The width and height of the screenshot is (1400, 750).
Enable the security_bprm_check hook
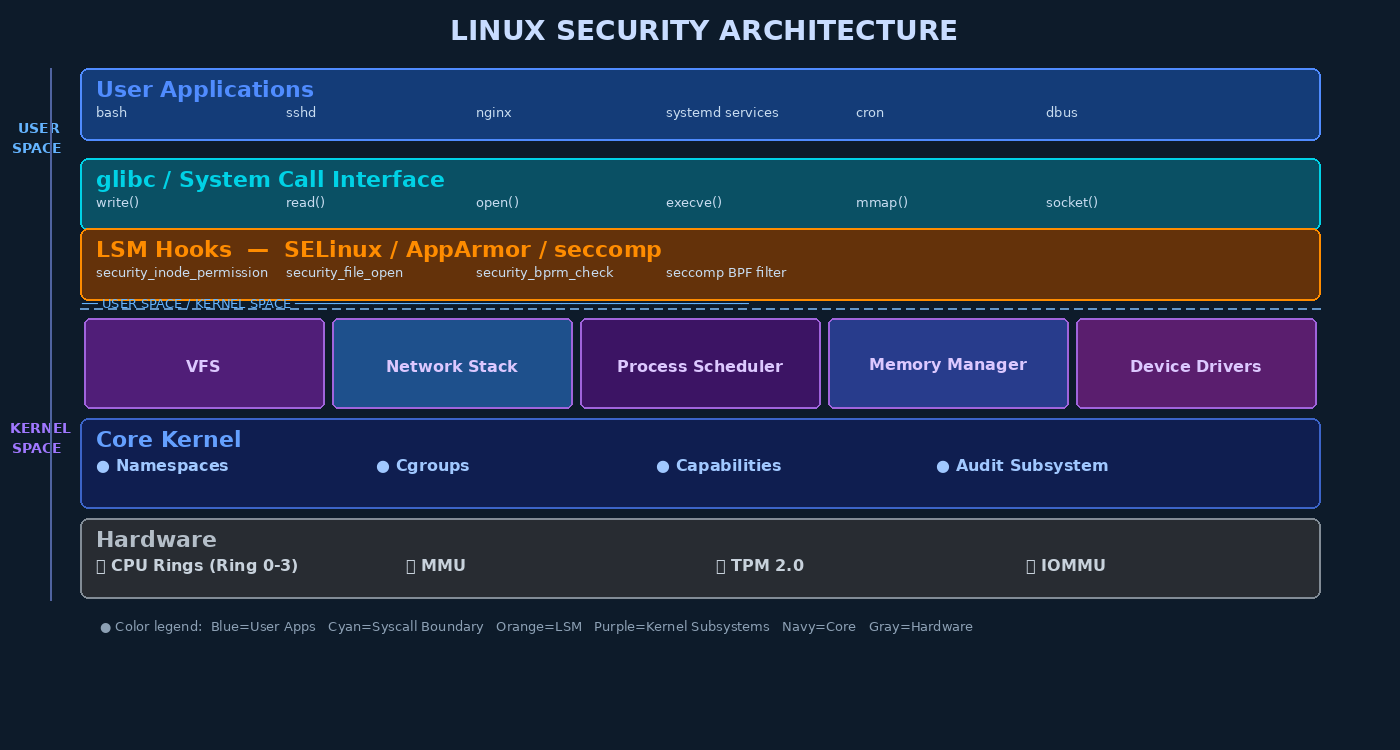[544, 272]
